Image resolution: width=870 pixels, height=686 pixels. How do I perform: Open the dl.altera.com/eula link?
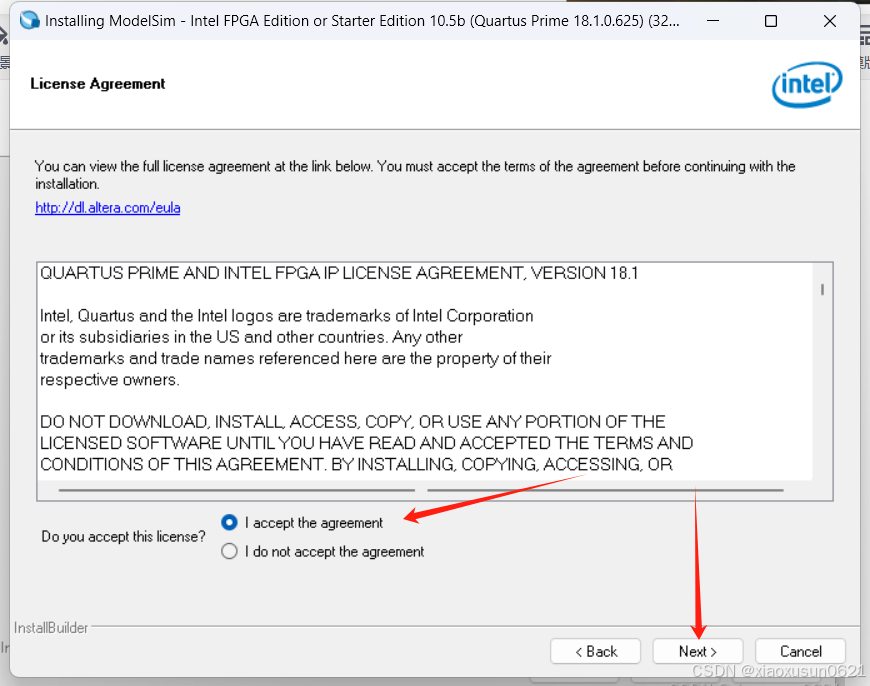point(108,208)
